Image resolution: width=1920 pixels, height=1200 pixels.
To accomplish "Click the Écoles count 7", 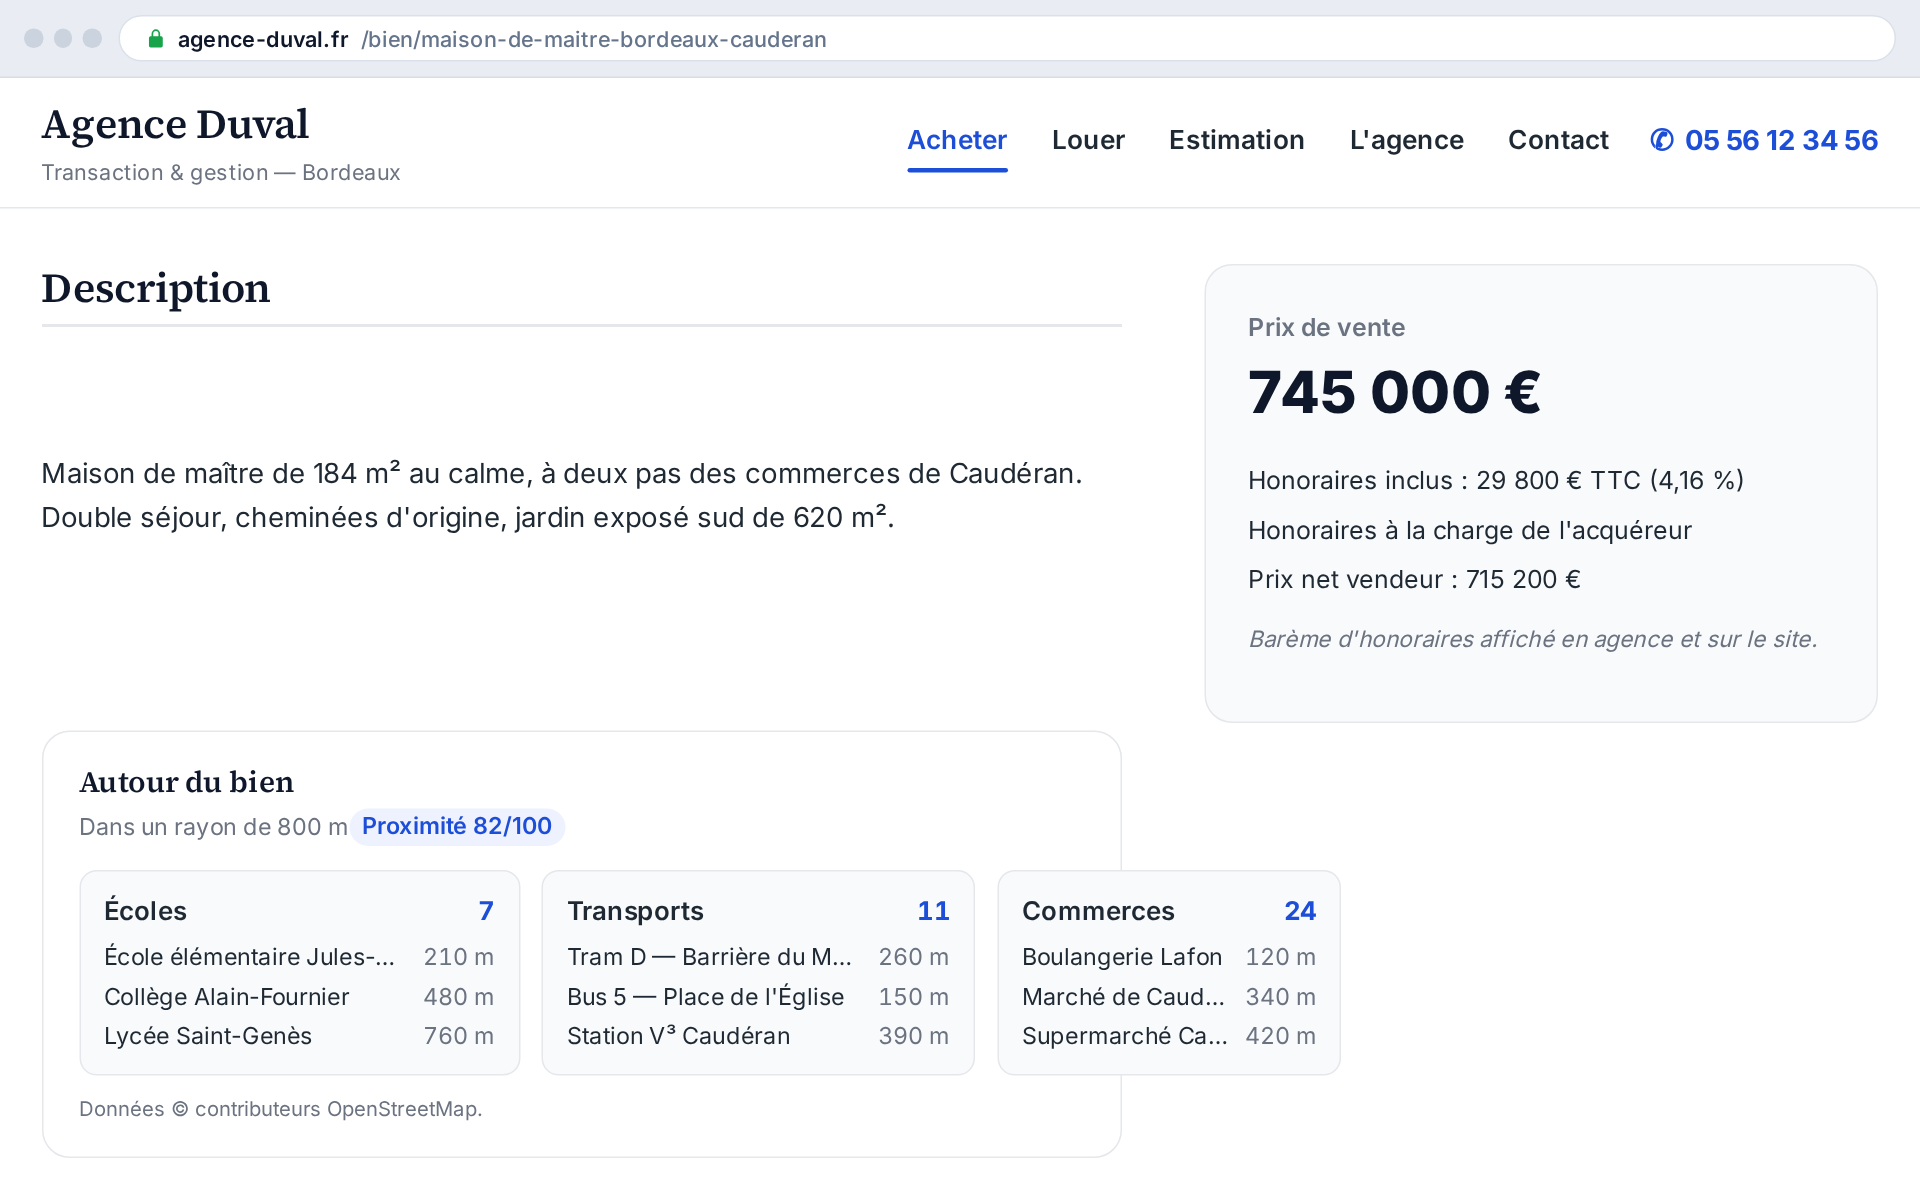I will [486, 911].
